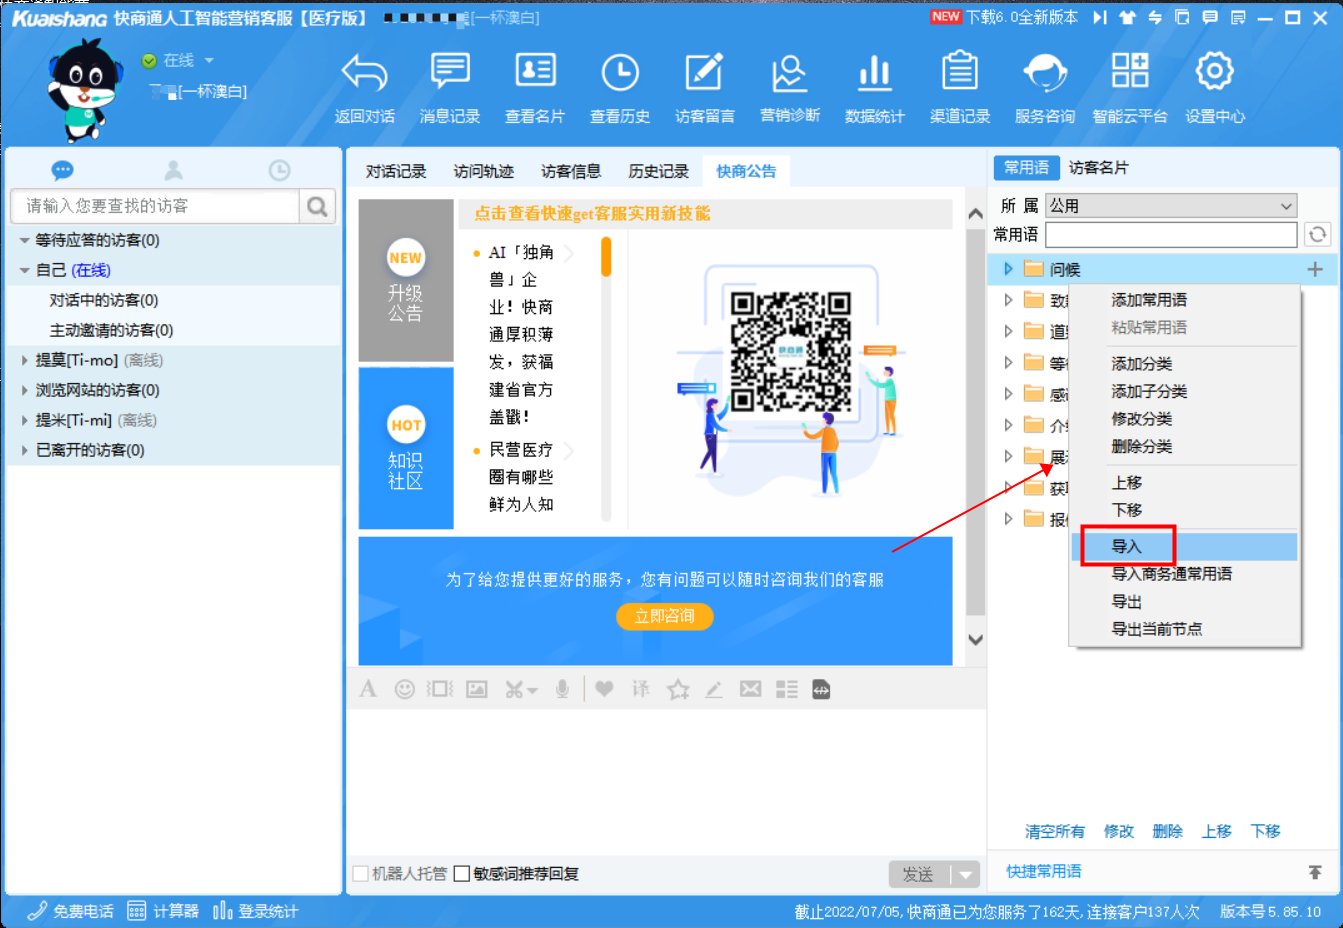Click the pencil edit icon in editor toolbar

tap(714, 689)
